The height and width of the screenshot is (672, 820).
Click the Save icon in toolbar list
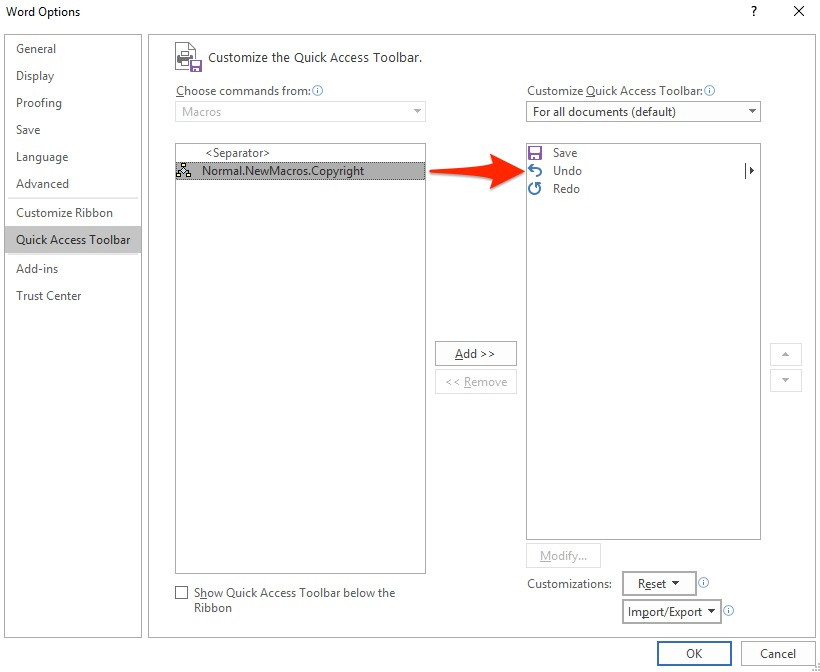(x=535, y=153)
